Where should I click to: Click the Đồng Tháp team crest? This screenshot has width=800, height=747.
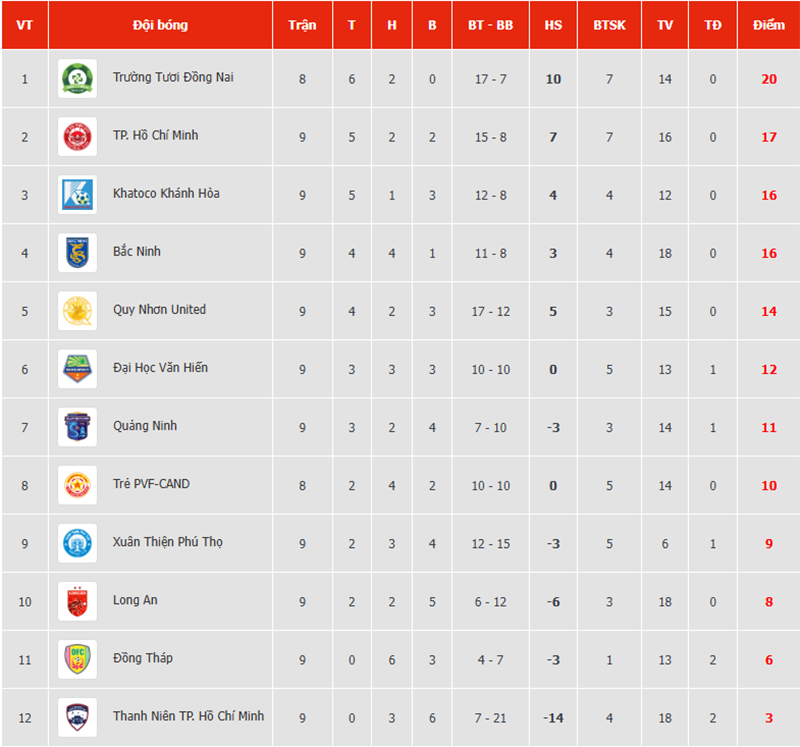tap(77, 659)
